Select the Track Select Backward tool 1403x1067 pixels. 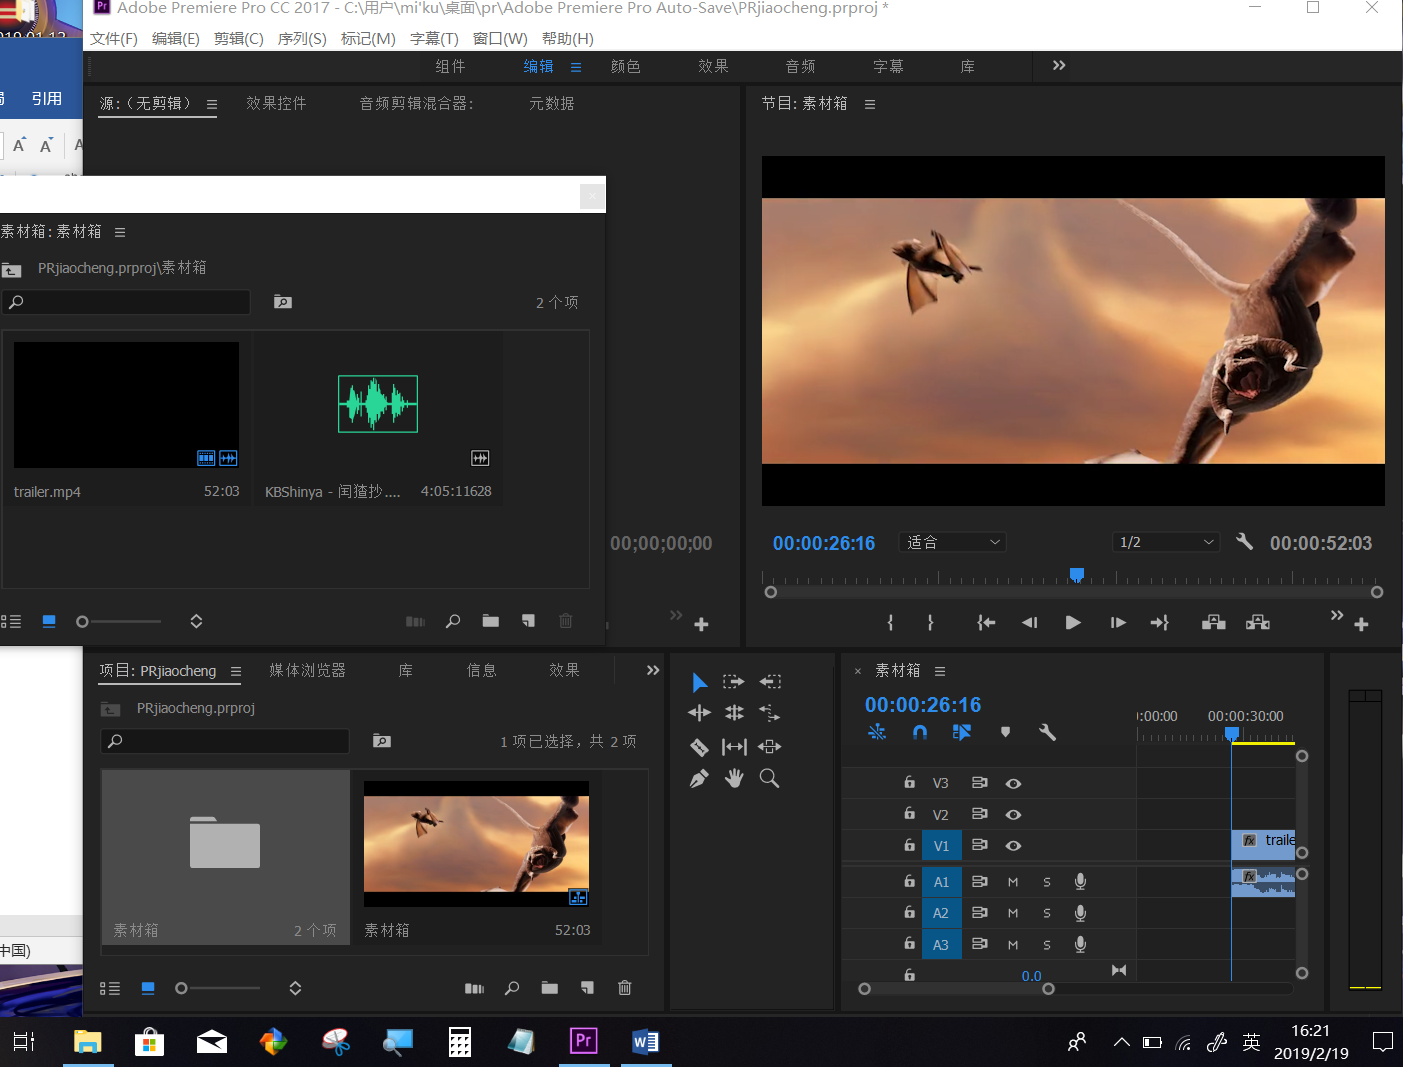pyautogui.click(x=770, y=682)
